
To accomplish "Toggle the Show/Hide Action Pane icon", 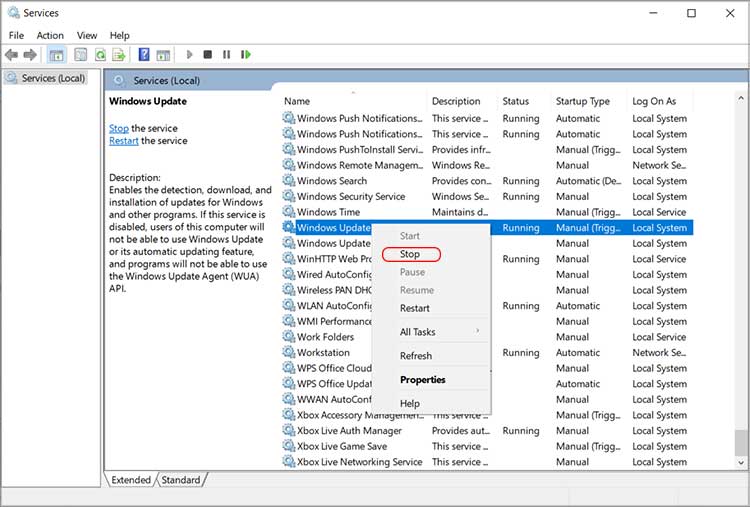I will 164,55.
